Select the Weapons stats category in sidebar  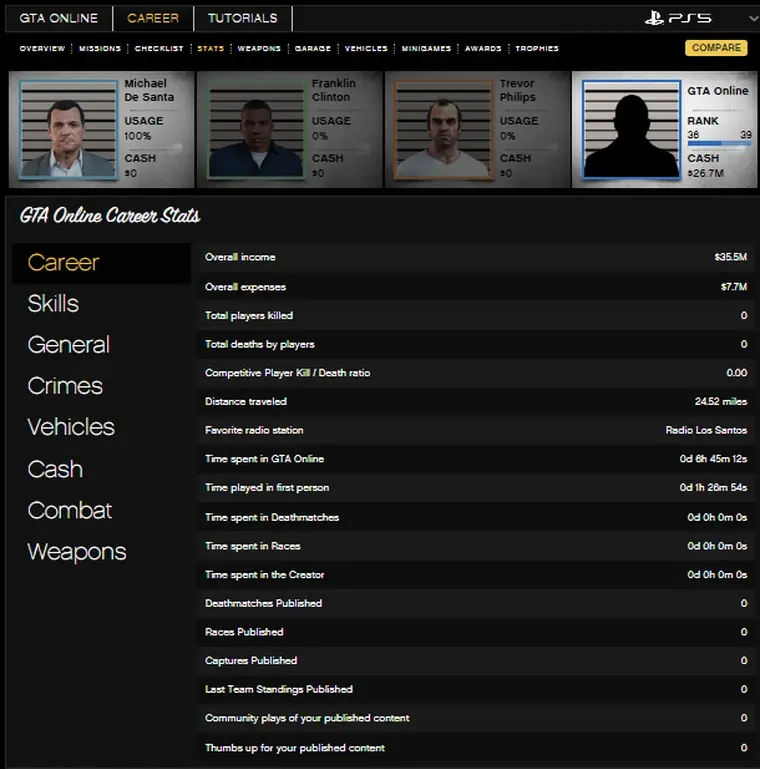(x=76, y=552)
